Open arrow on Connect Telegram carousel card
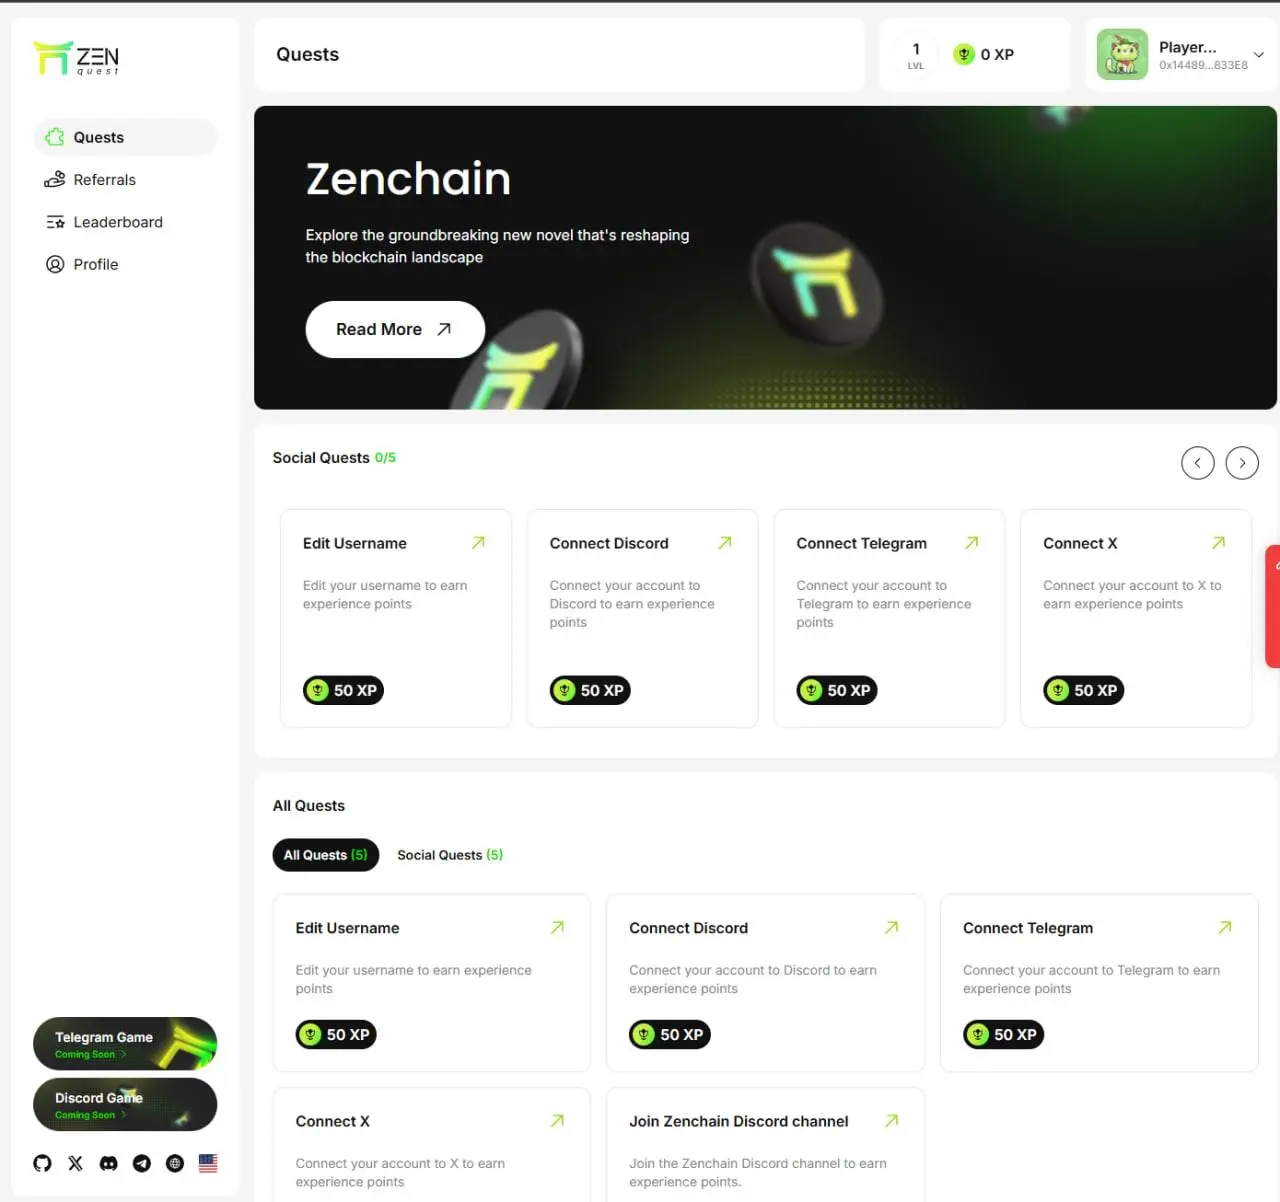This screenshot has width=1280, height=1202. coord(971,542)
